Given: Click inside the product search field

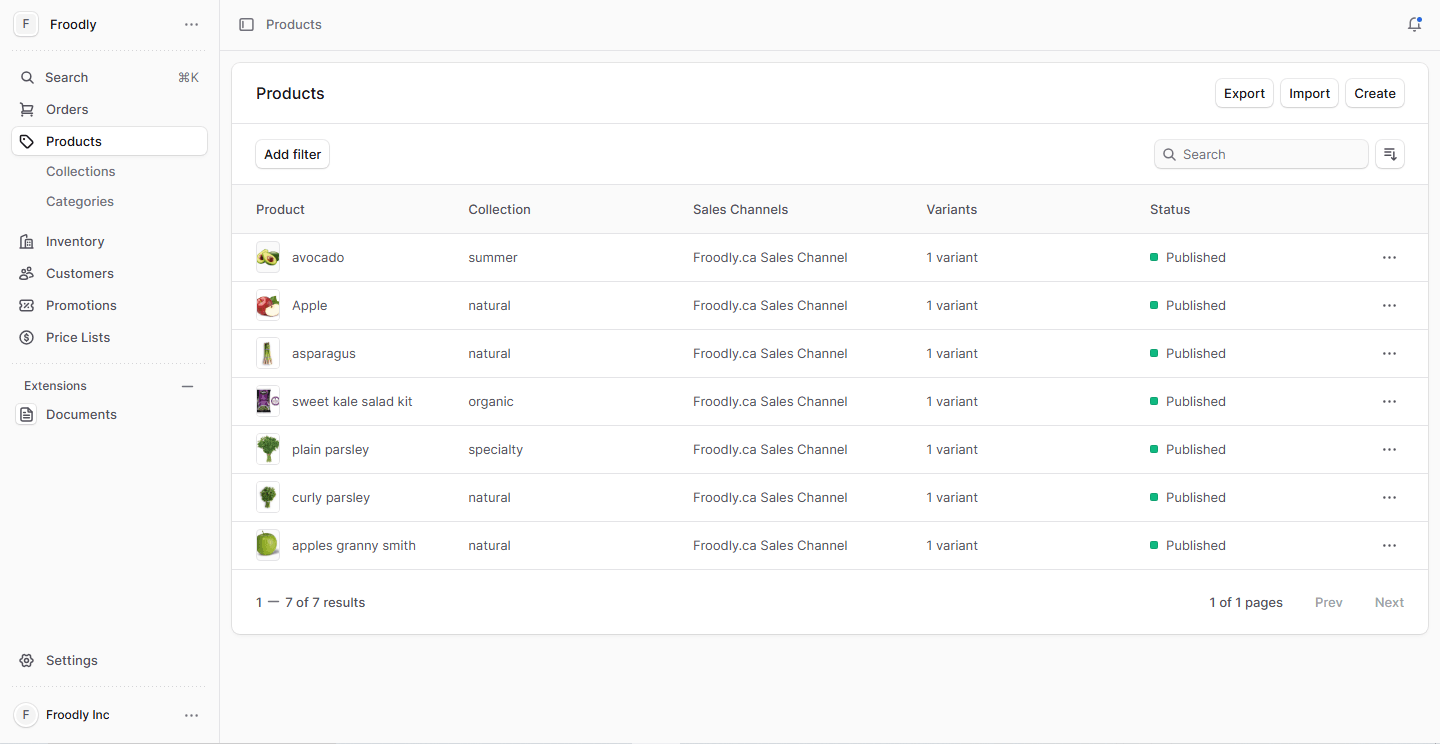Looking at the screenshot, I should click(x=1260, y=154).
